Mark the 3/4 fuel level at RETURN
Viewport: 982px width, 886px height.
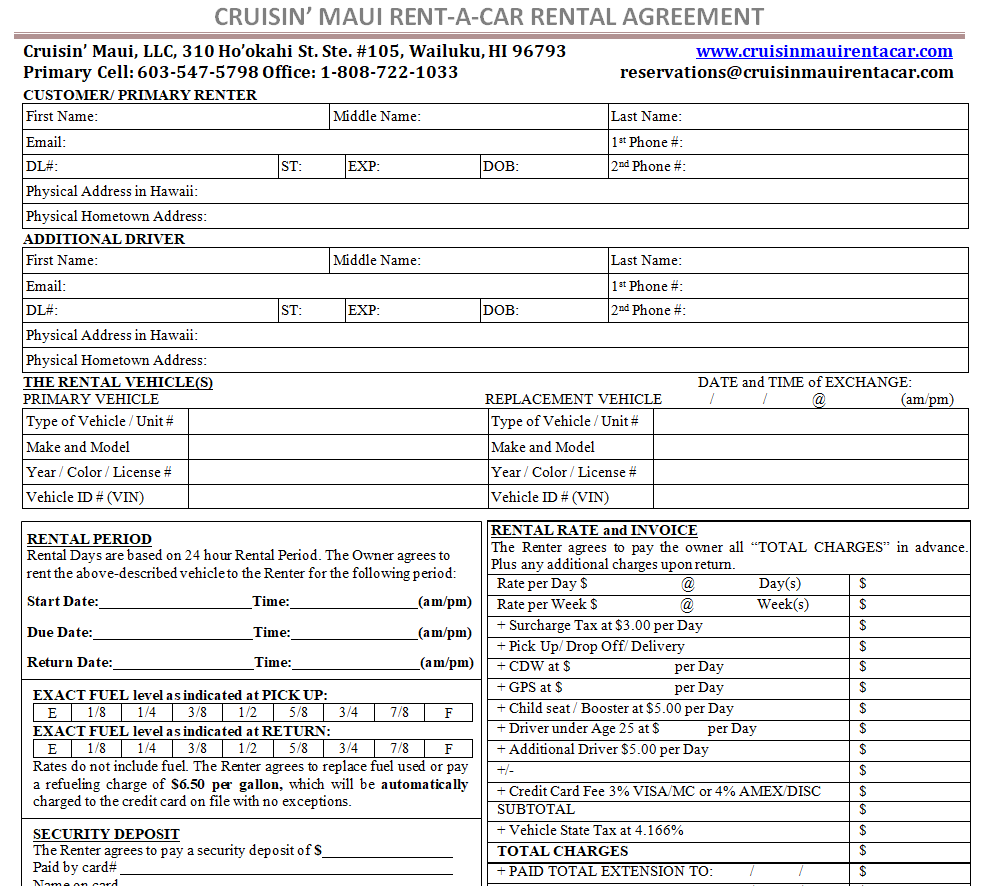coord(348,749)
